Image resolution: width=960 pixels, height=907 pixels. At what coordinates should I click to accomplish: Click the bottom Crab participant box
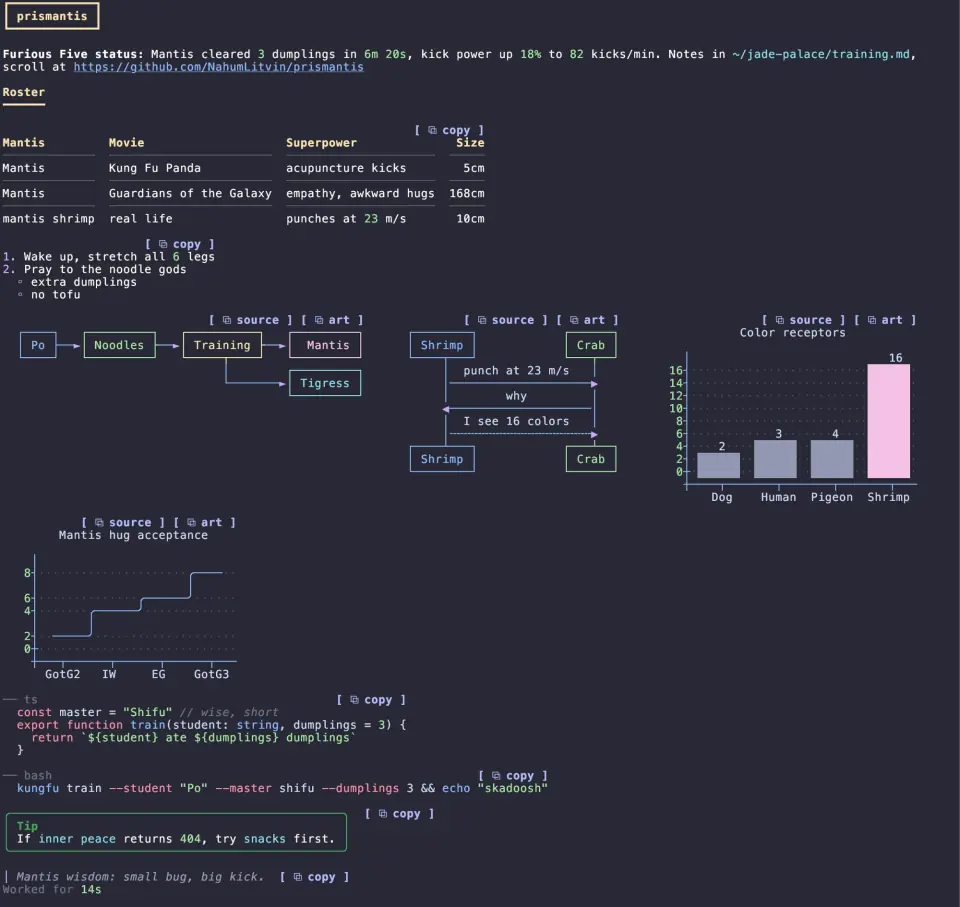(591, 459)
